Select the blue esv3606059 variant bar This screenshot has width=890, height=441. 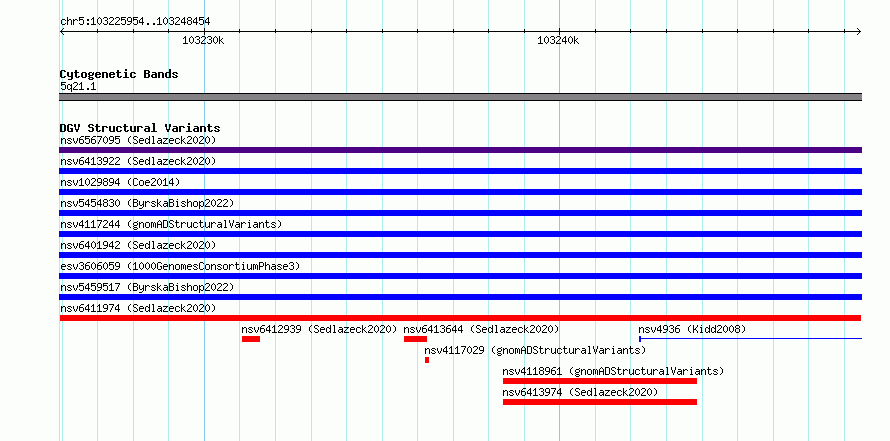coord(460,276)
